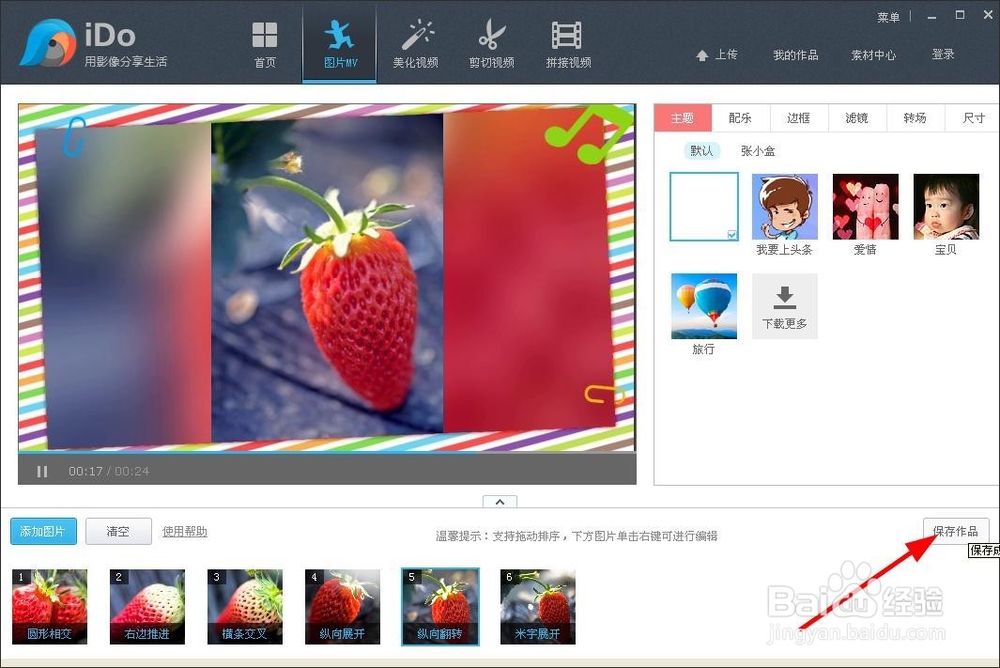Switch to the 转场 transitions tab
Image resolution: width=1000 pixels, height=668 pixels.
pos(915,118)
